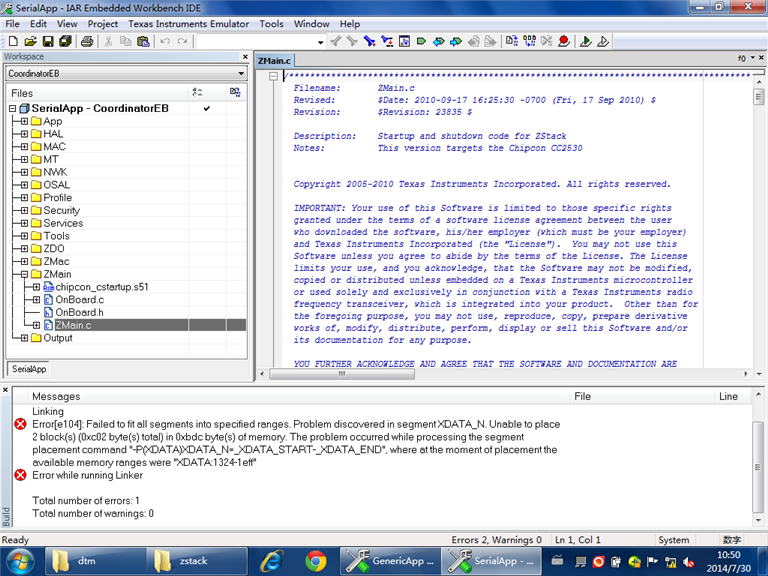Open the Windows Start menu

[x=20, y=561]
